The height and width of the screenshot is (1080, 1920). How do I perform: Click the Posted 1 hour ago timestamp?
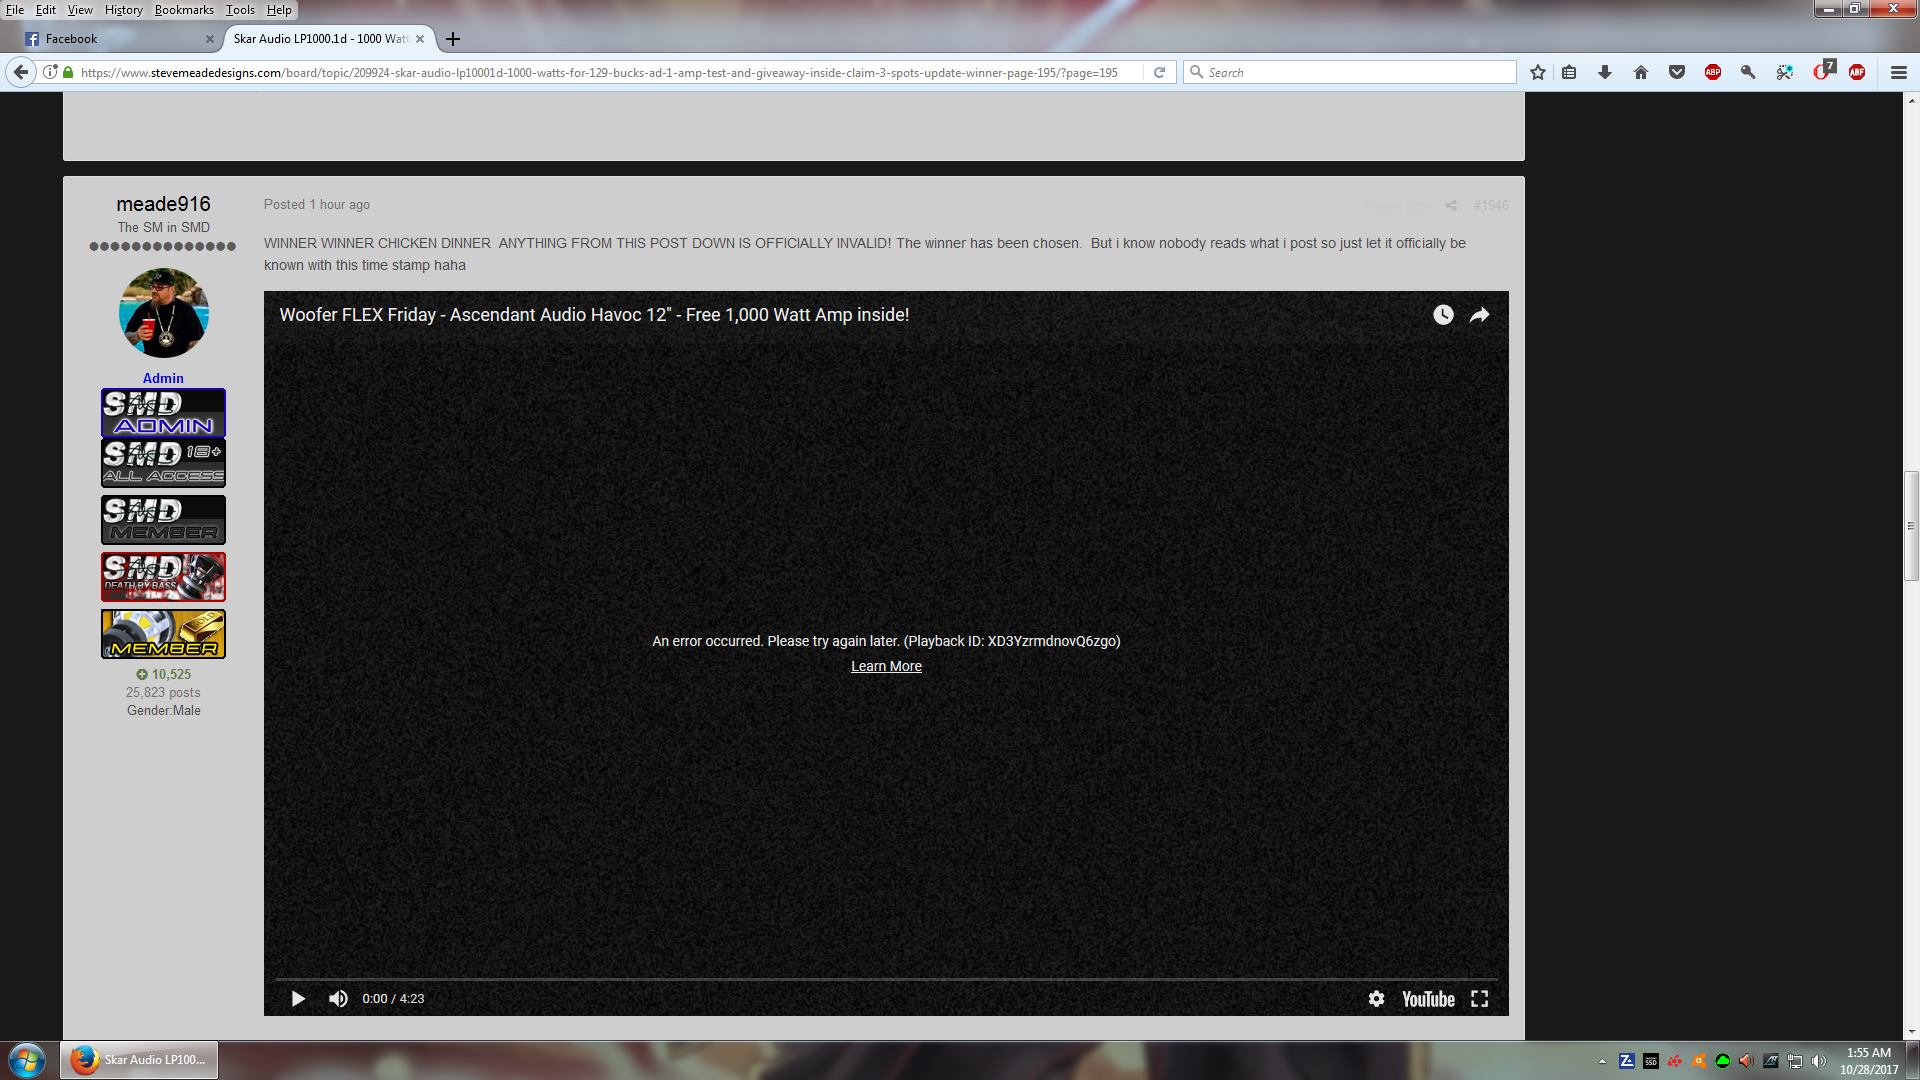tap(317, 204)
